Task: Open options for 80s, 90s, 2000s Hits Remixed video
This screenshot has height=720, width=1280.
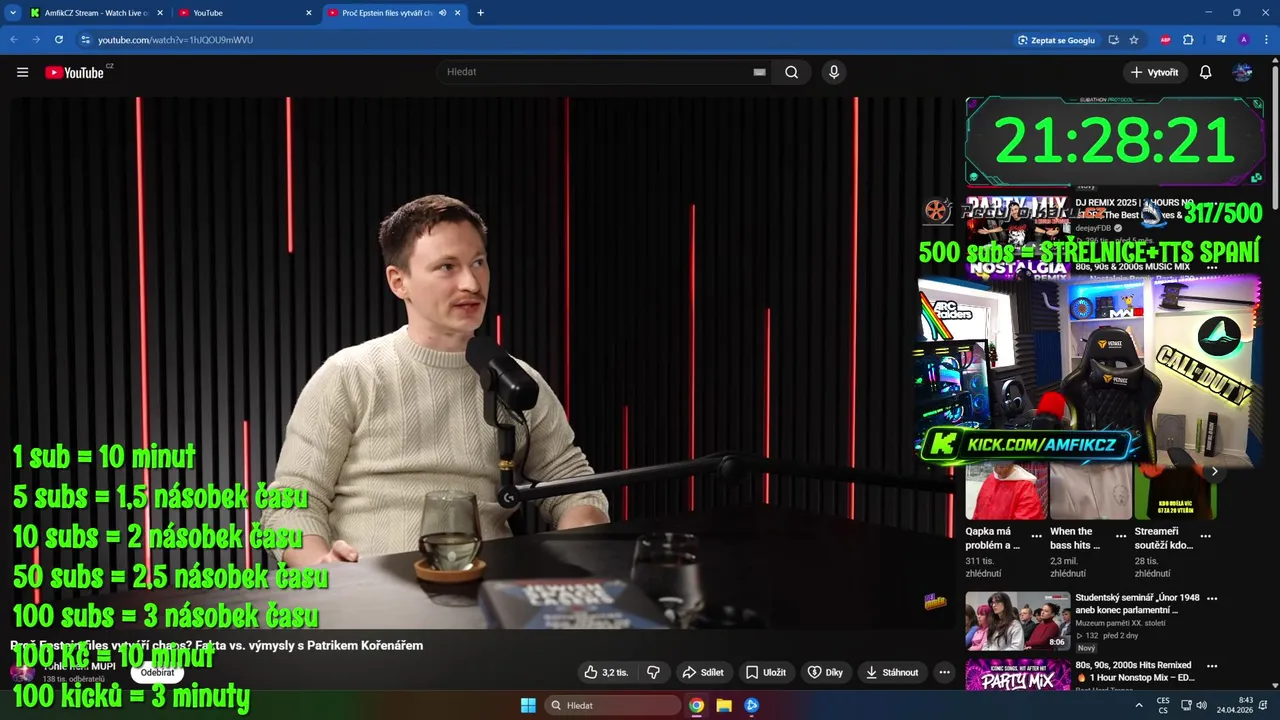Action: pos(1212,665)
